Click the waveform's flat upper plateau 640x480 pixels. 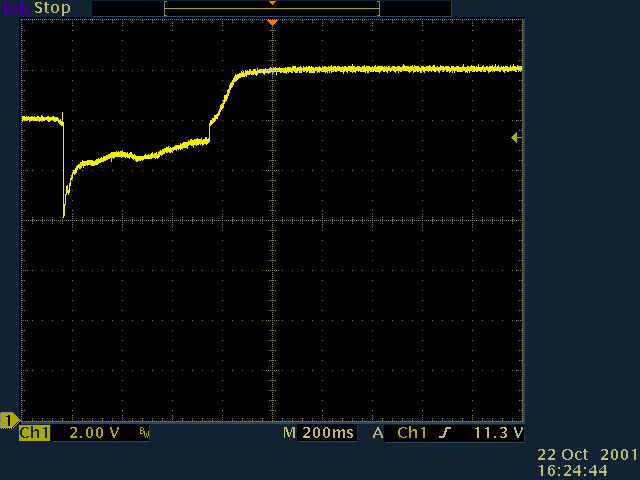pyautogui.click(x=400, y=69)
